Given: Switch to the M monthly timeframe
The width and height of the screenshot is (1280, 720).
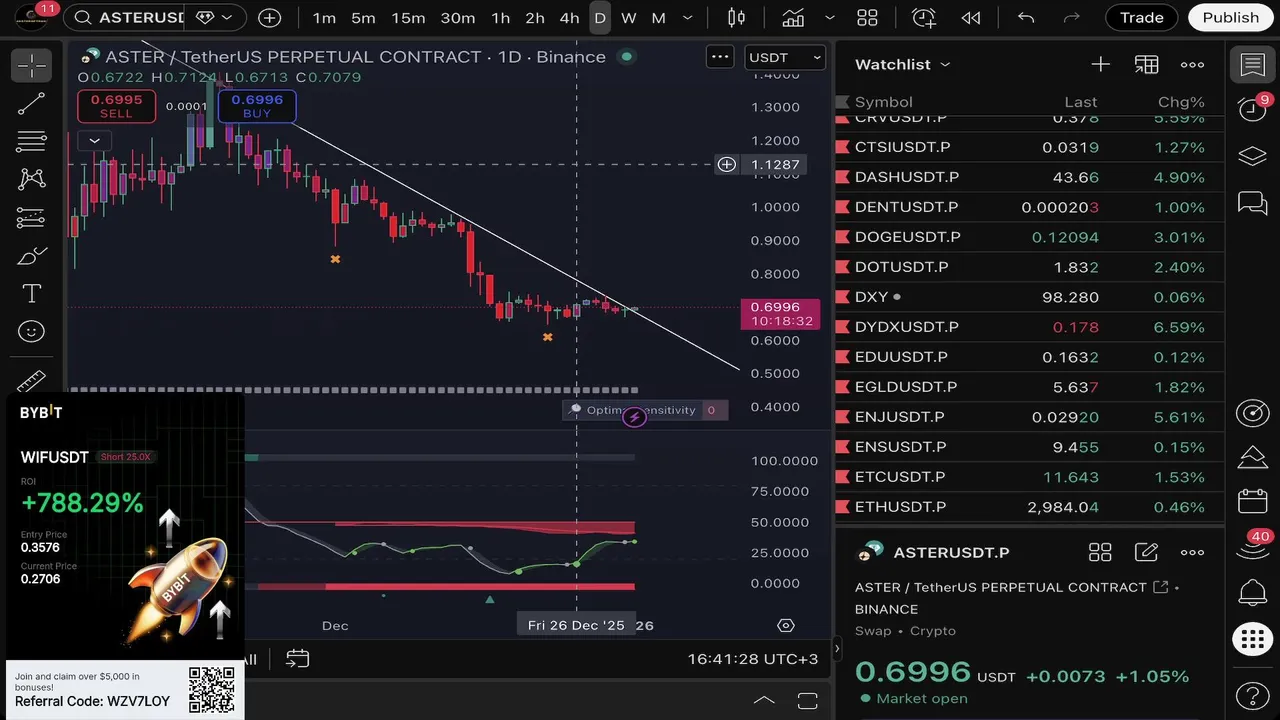Looking at the screenshot, I should 659,18.
